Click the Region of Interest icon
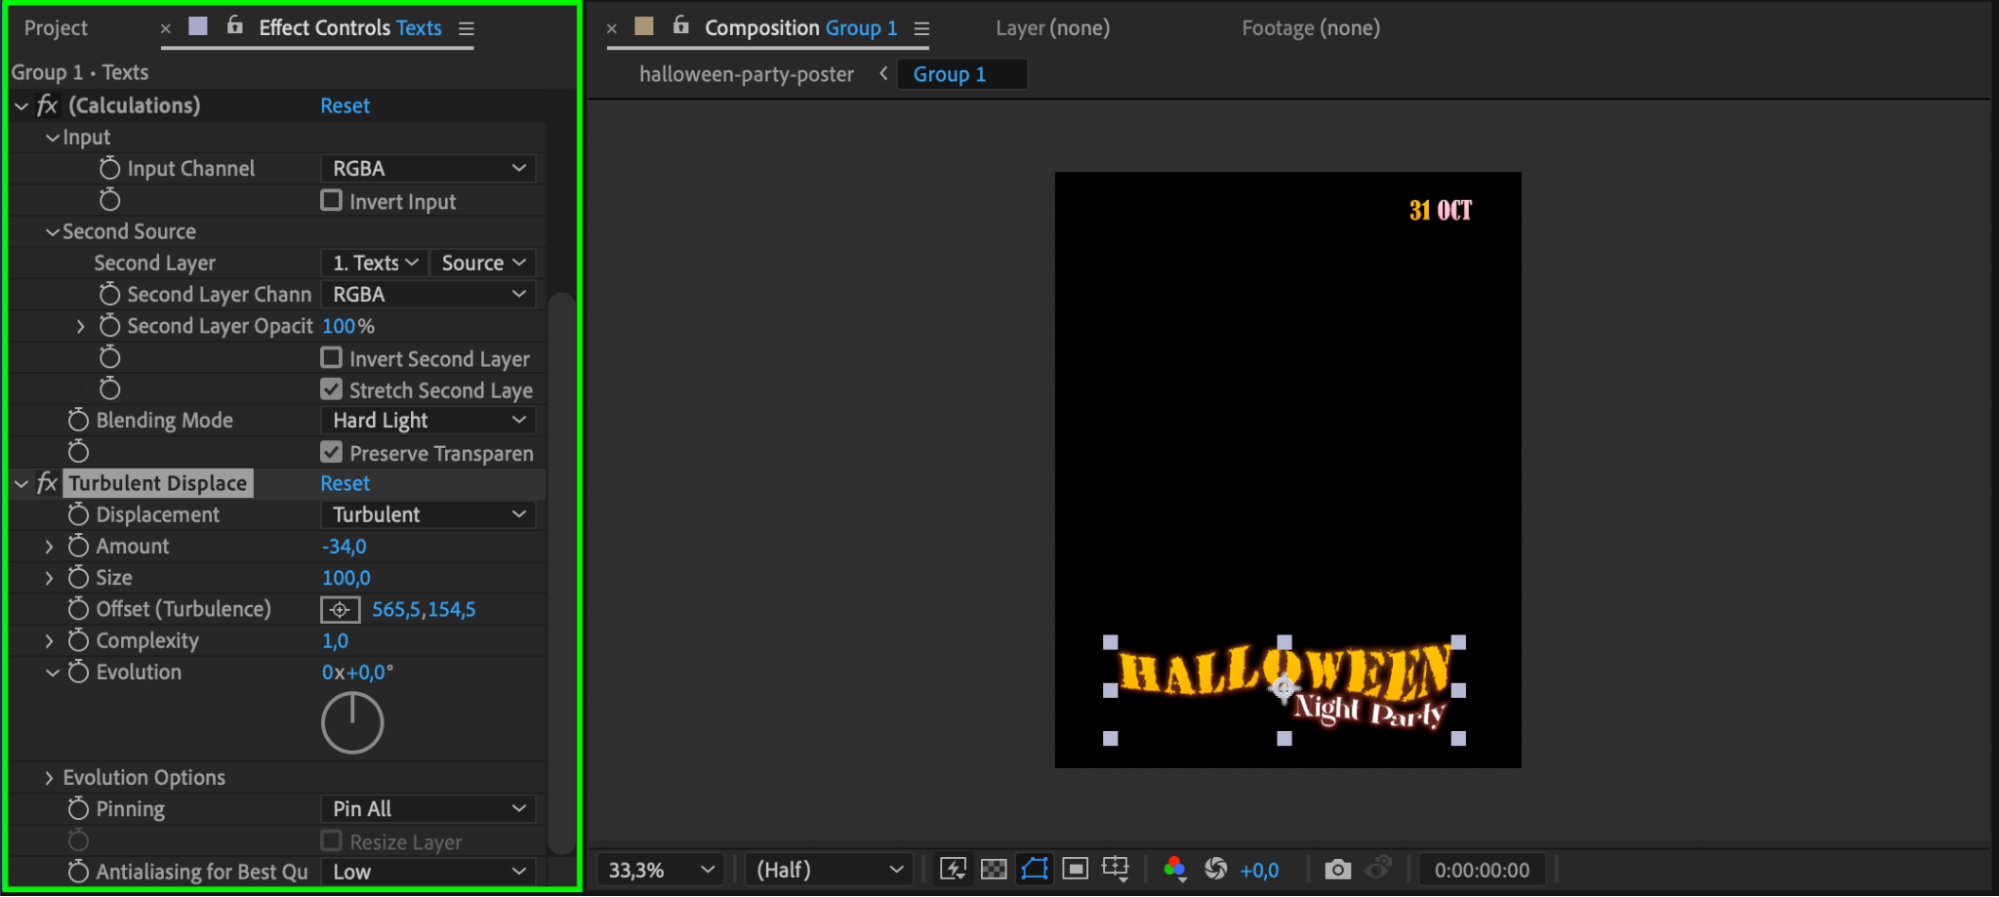1999x897 pixels. point(1075,869)
